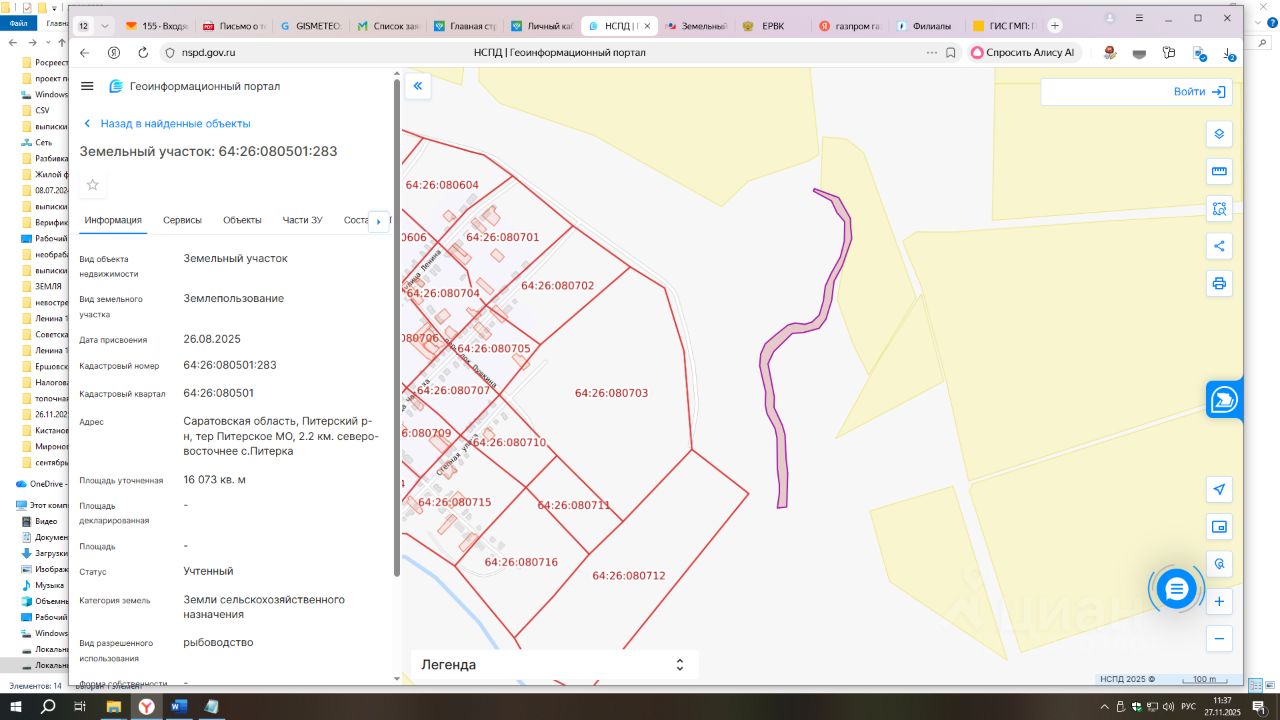Go back in the browser
The image size is (1280, 720).
(x=84, y=53)
